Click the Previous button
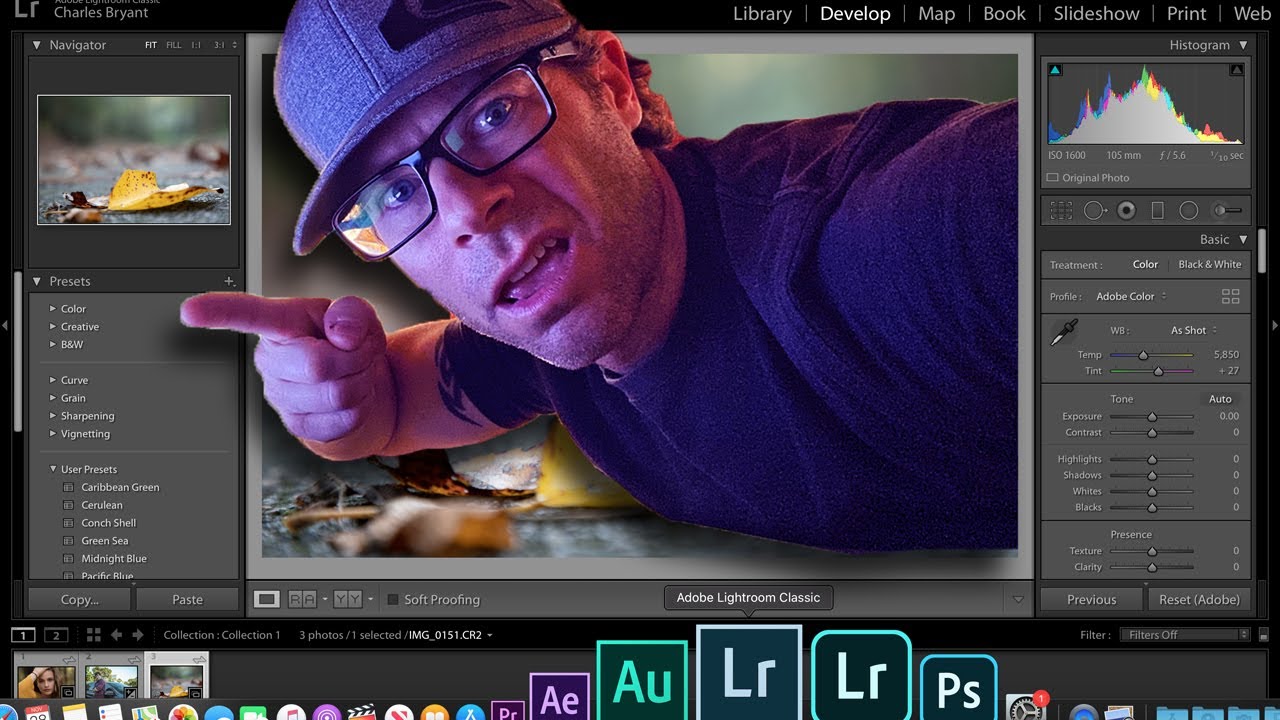Image resolution: width=1280 pixels, height=720 pixels. [1091, 600]
